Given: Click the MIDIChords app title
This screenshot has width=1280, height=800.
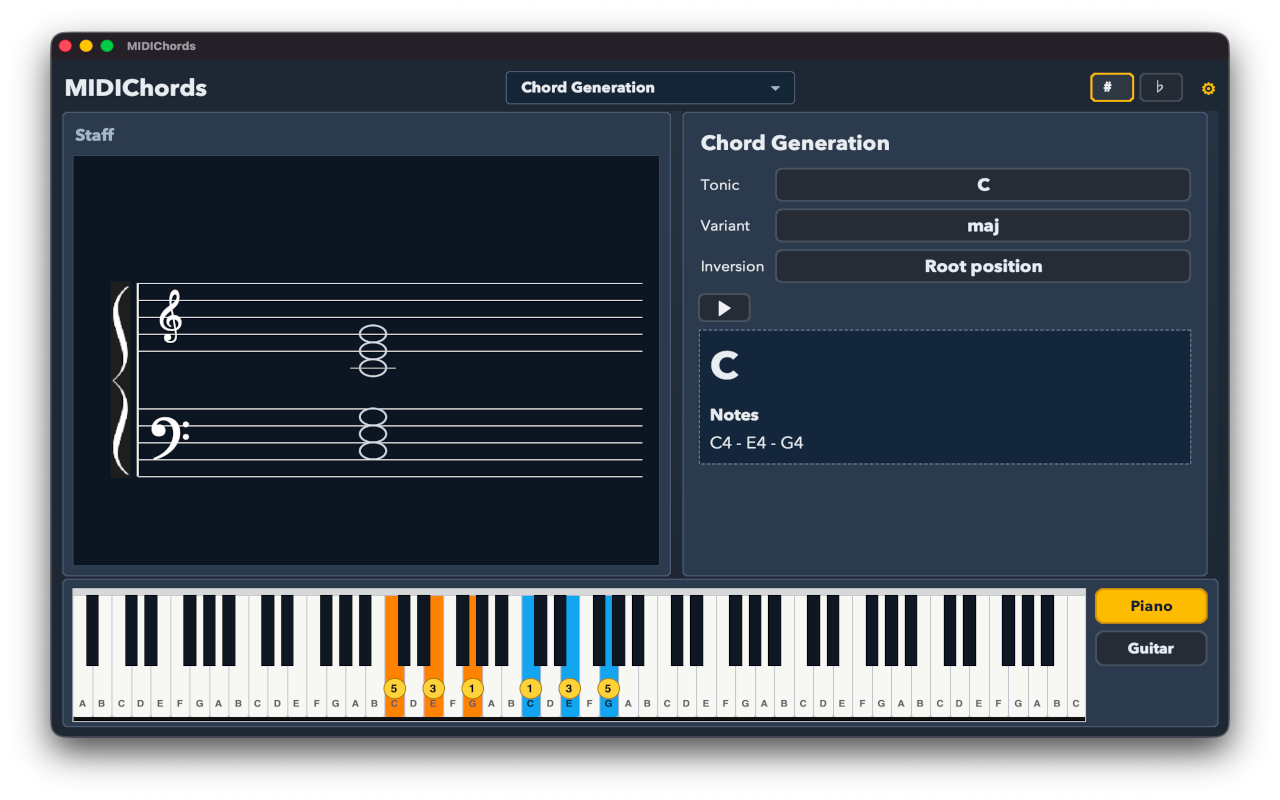Looking at the screenshot, I should click(135, 87).
